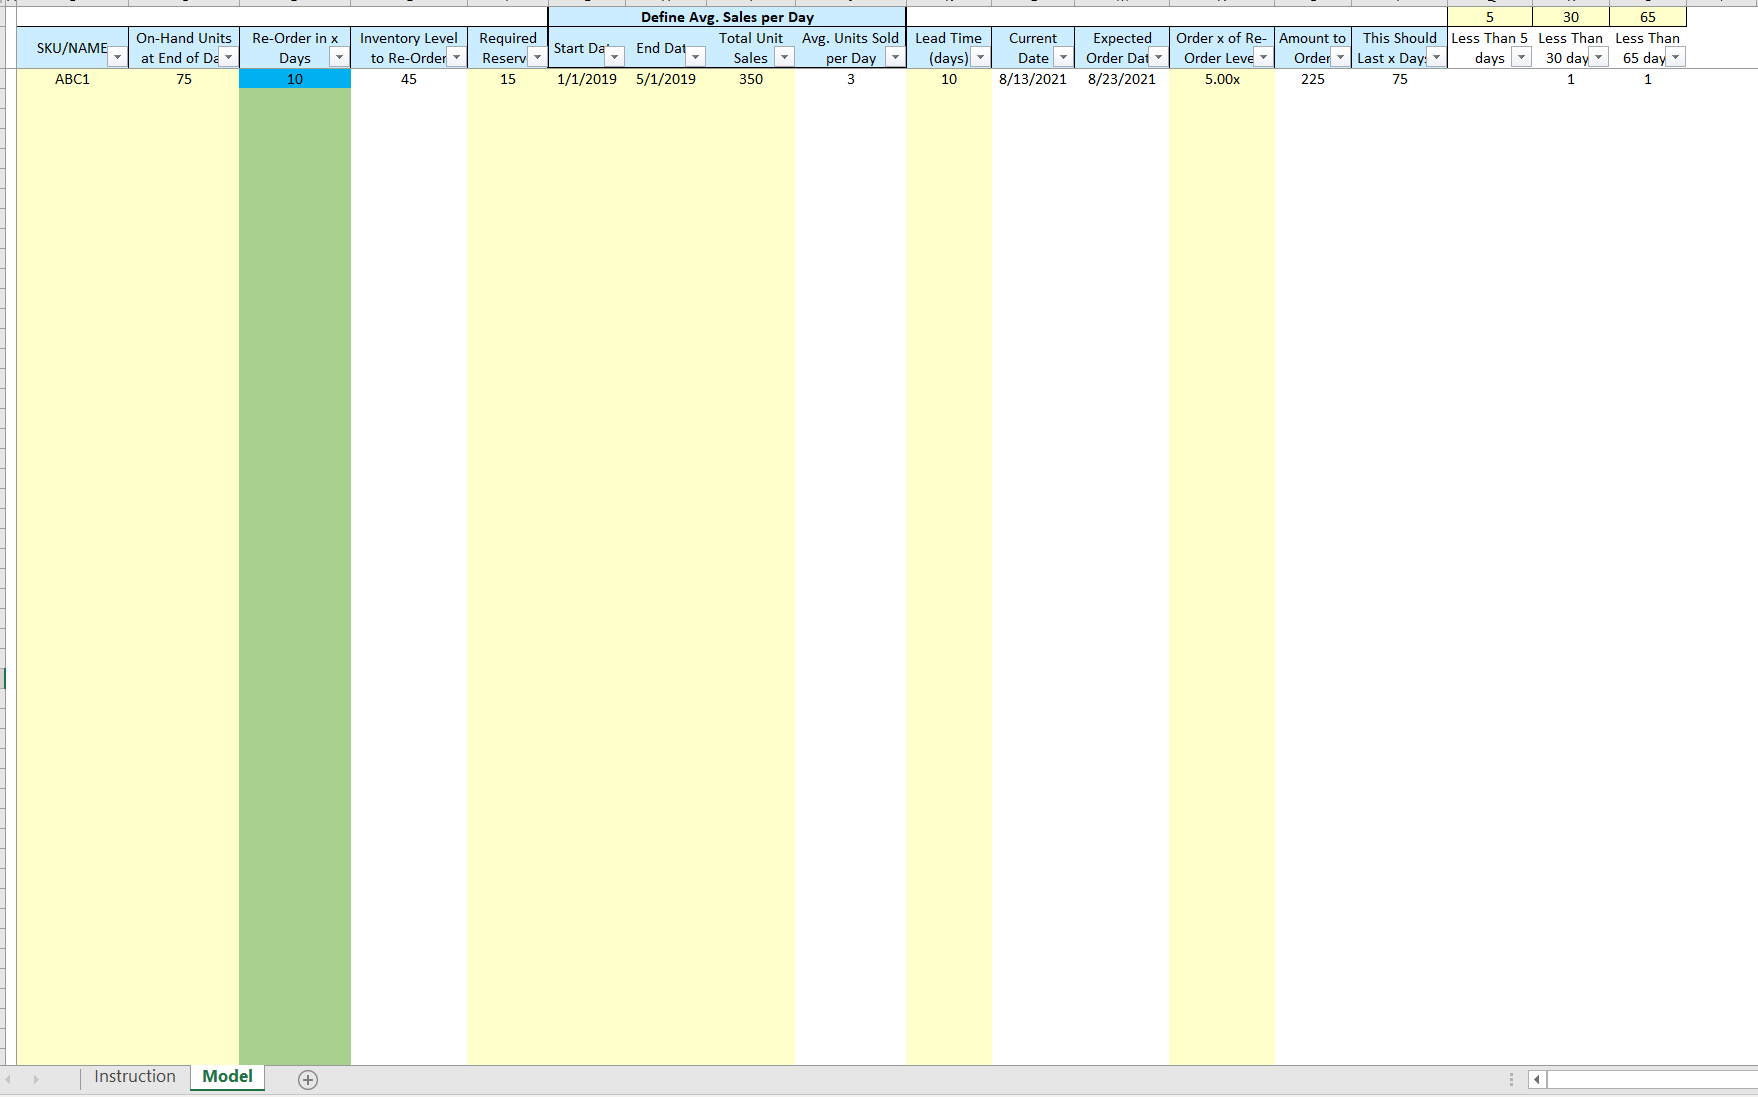Select threshold cell containing 30
Screen dimensions: 1758x1097
(1571, 17)
